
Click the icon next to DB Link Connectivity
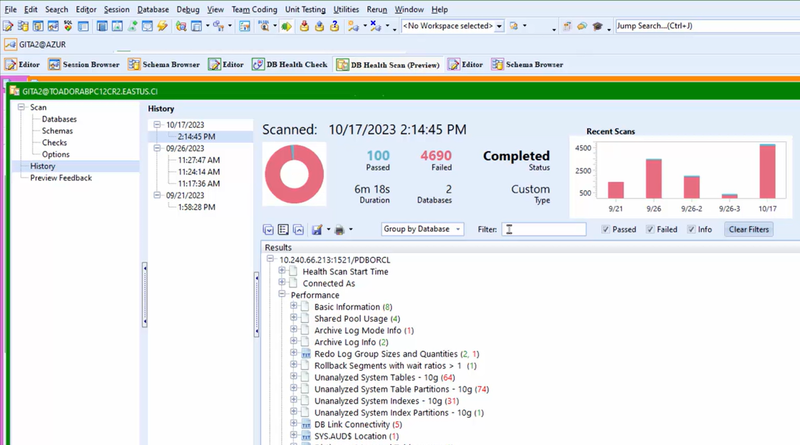(x=306, y=424)
